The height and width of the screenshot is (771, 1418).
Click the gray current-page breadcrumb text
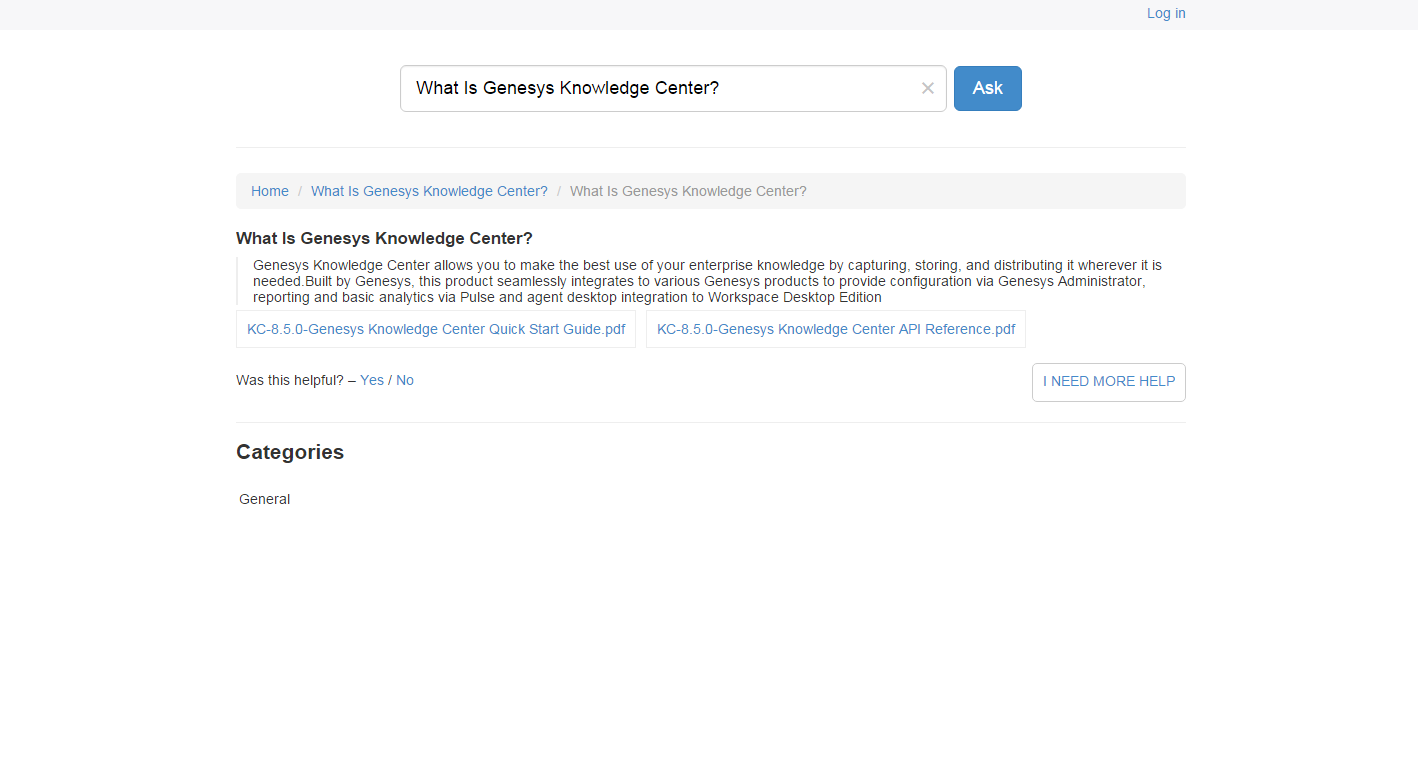point(687,191)
